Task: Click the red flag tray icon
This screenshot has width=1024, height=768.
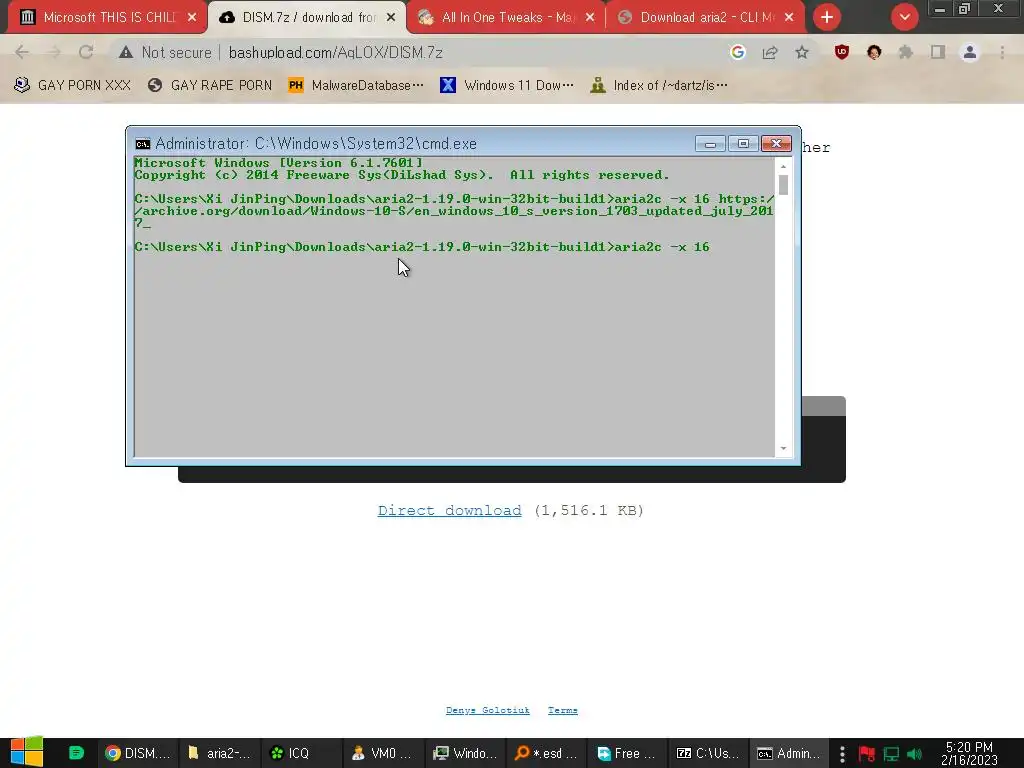Action: pyautogui.click(x=867, y=754)
